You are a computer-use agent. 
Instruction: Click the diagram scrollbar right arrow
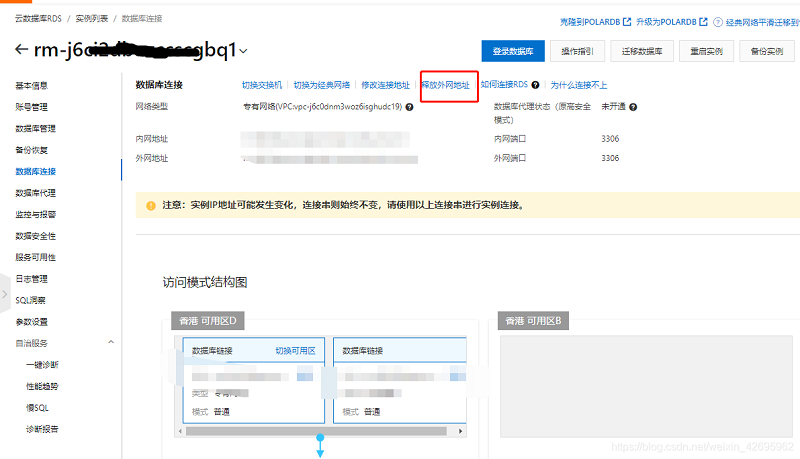tap(460, 431)
